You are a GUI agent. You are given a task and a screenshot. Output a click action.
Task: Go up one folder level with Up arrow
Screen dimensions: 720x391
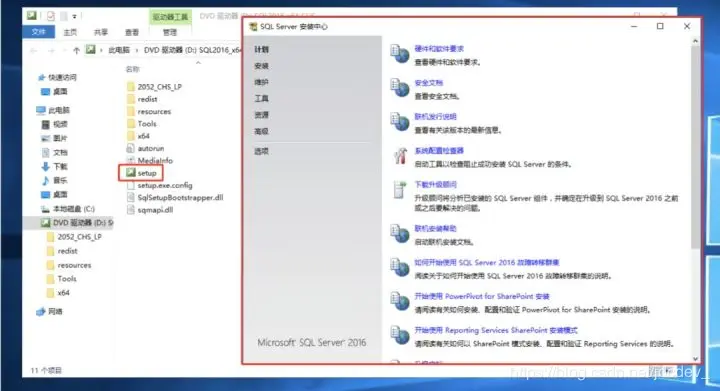click(76, 50)
